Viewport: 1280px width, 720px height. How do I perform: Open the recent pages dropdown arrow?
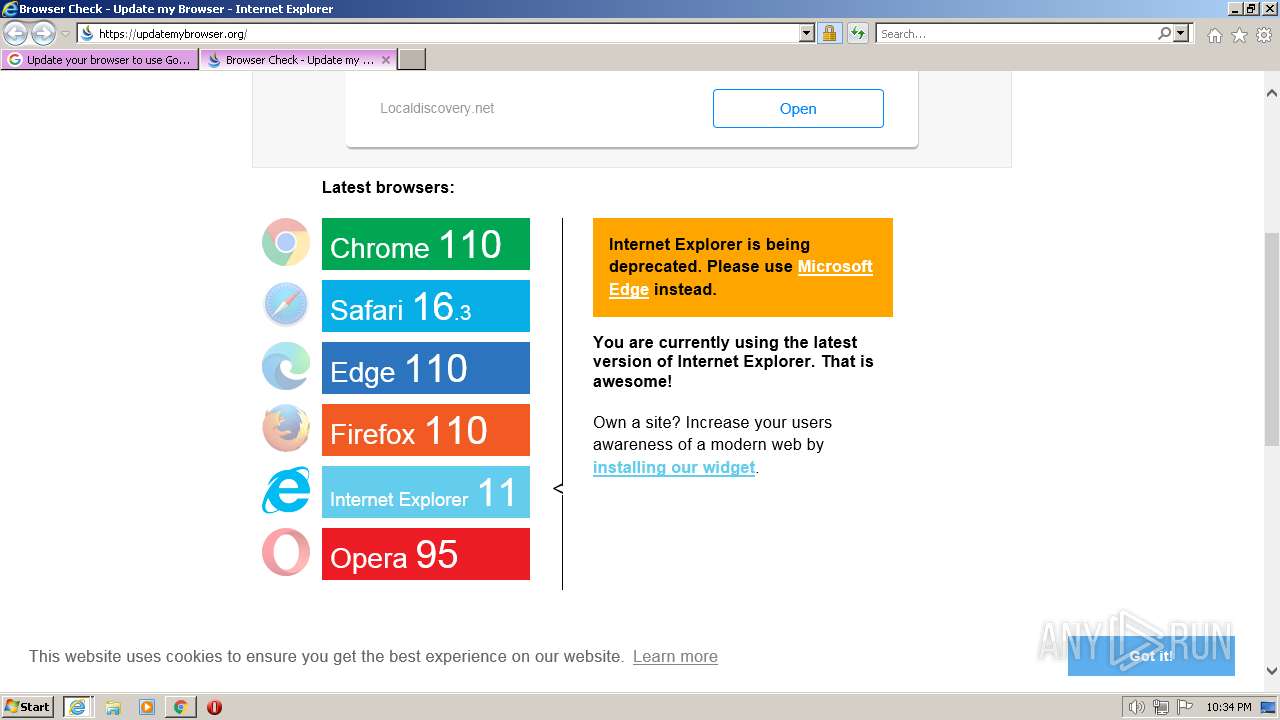coord(65,34)
